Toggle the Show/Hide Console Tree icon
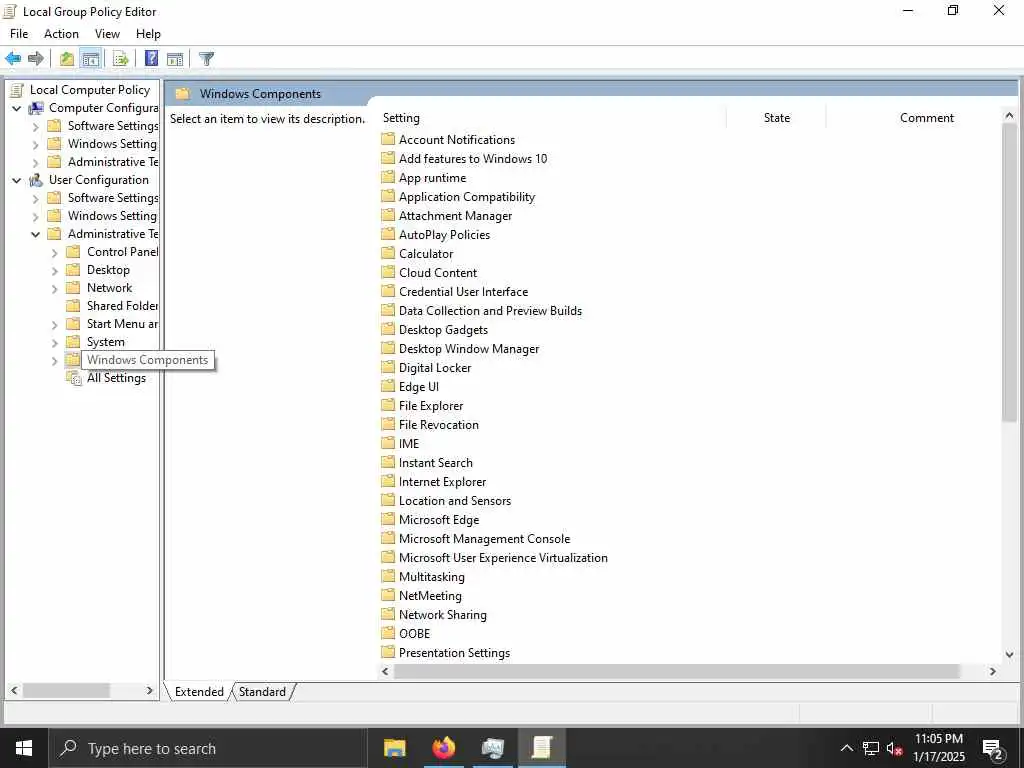Image resolution: width=1024 pixels, height=768 pixels. (x=91, y=59)
